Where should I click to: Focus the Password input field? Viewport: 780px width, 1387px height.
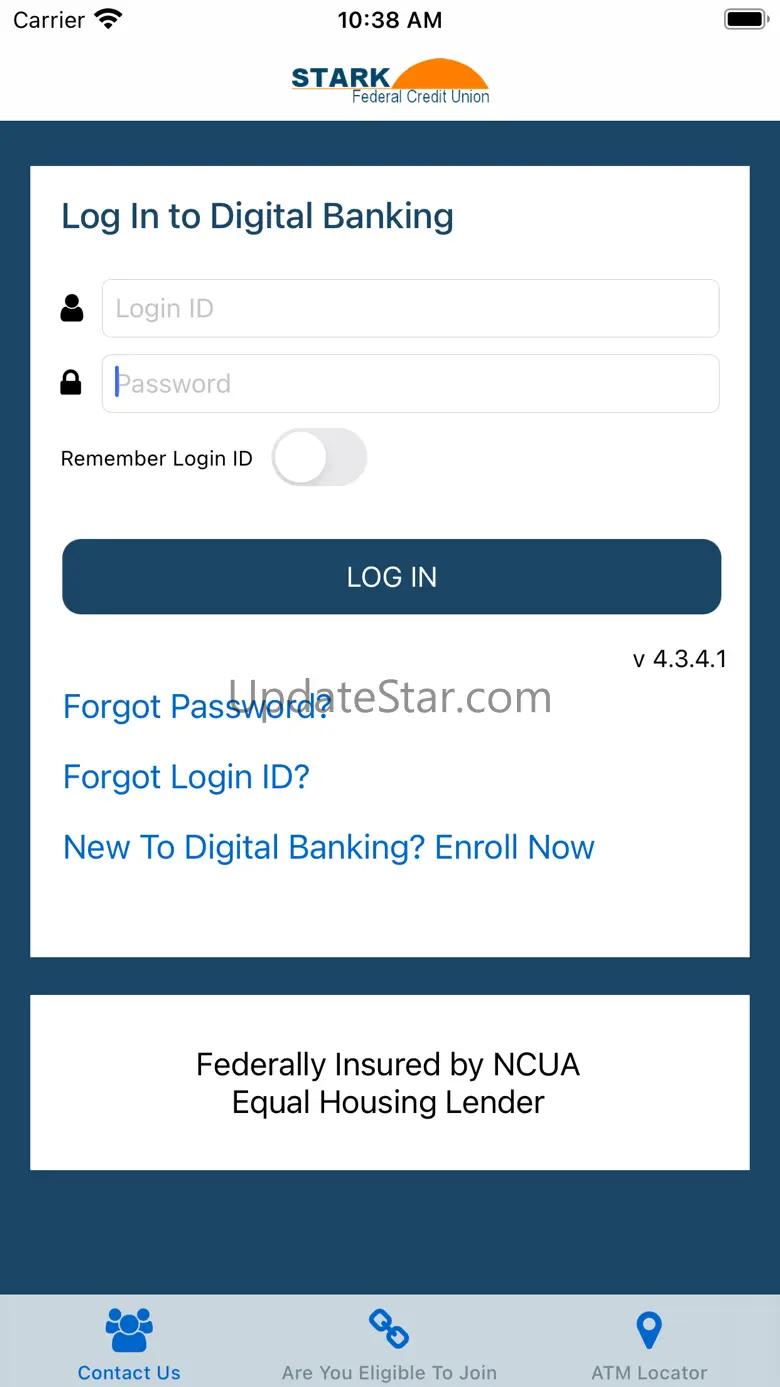tap(410, 383)
